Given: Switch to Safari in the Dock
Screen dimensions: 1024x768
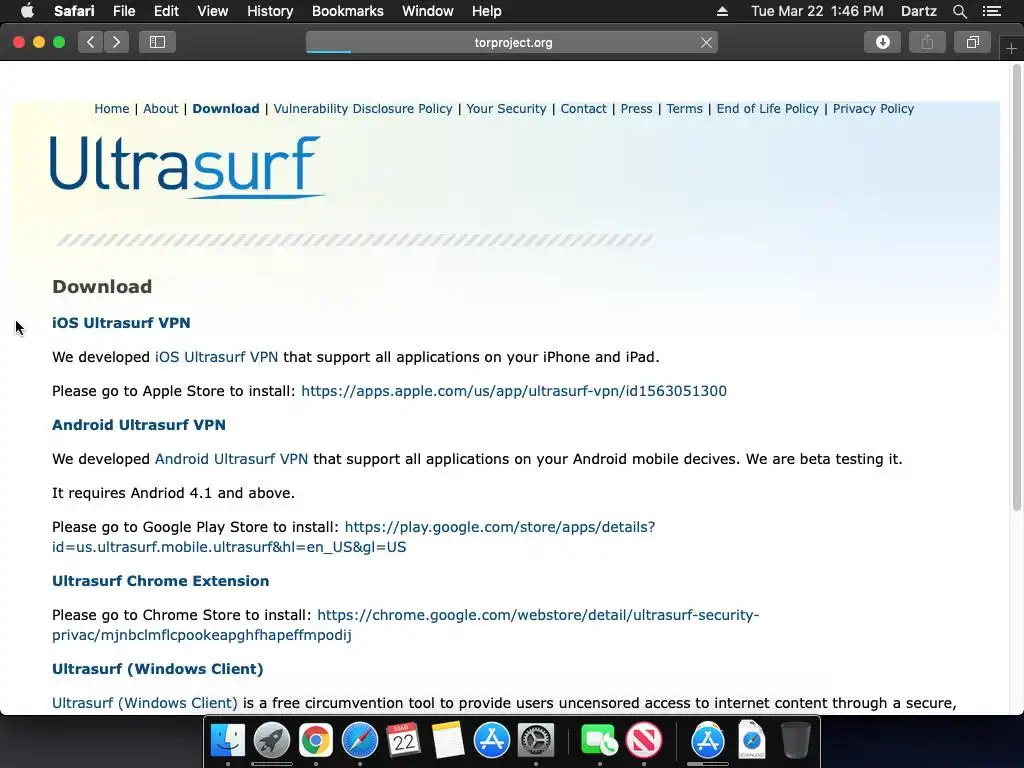Looking at the screenshot, I should click(x=360, y=741).
